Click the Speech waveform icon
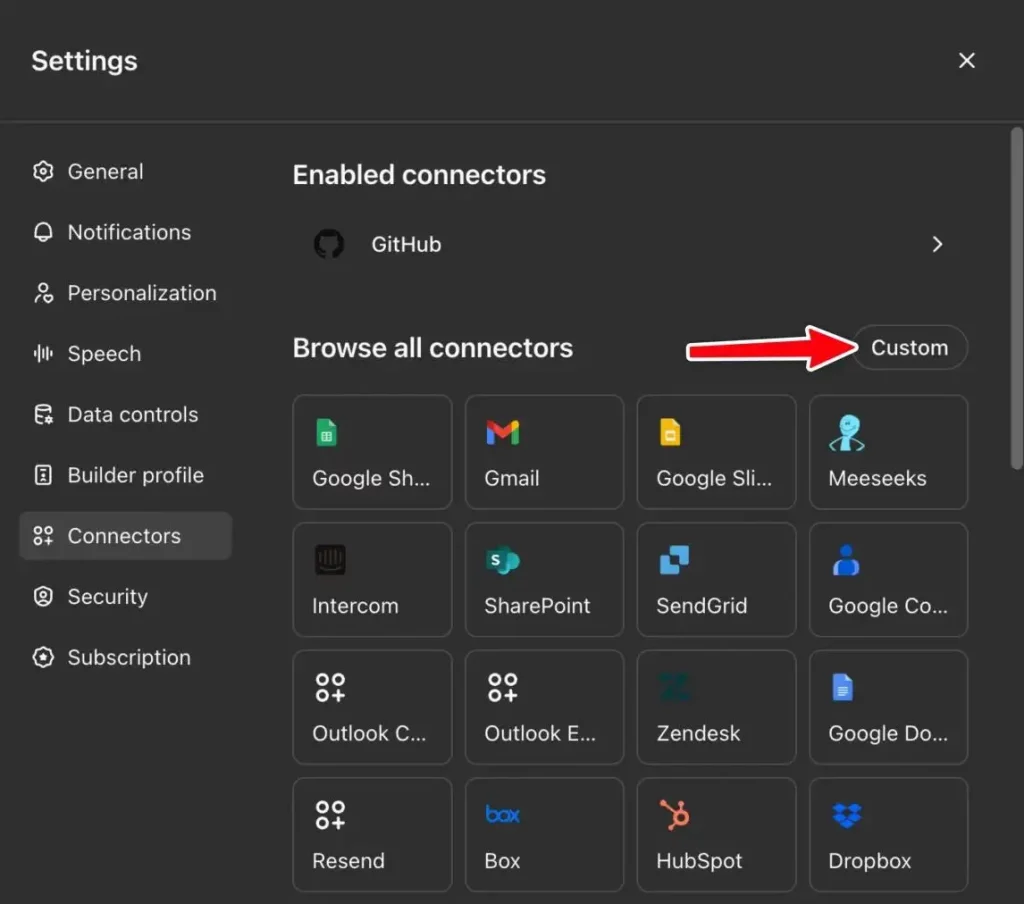1024x904 pixels. coord(43,353)
